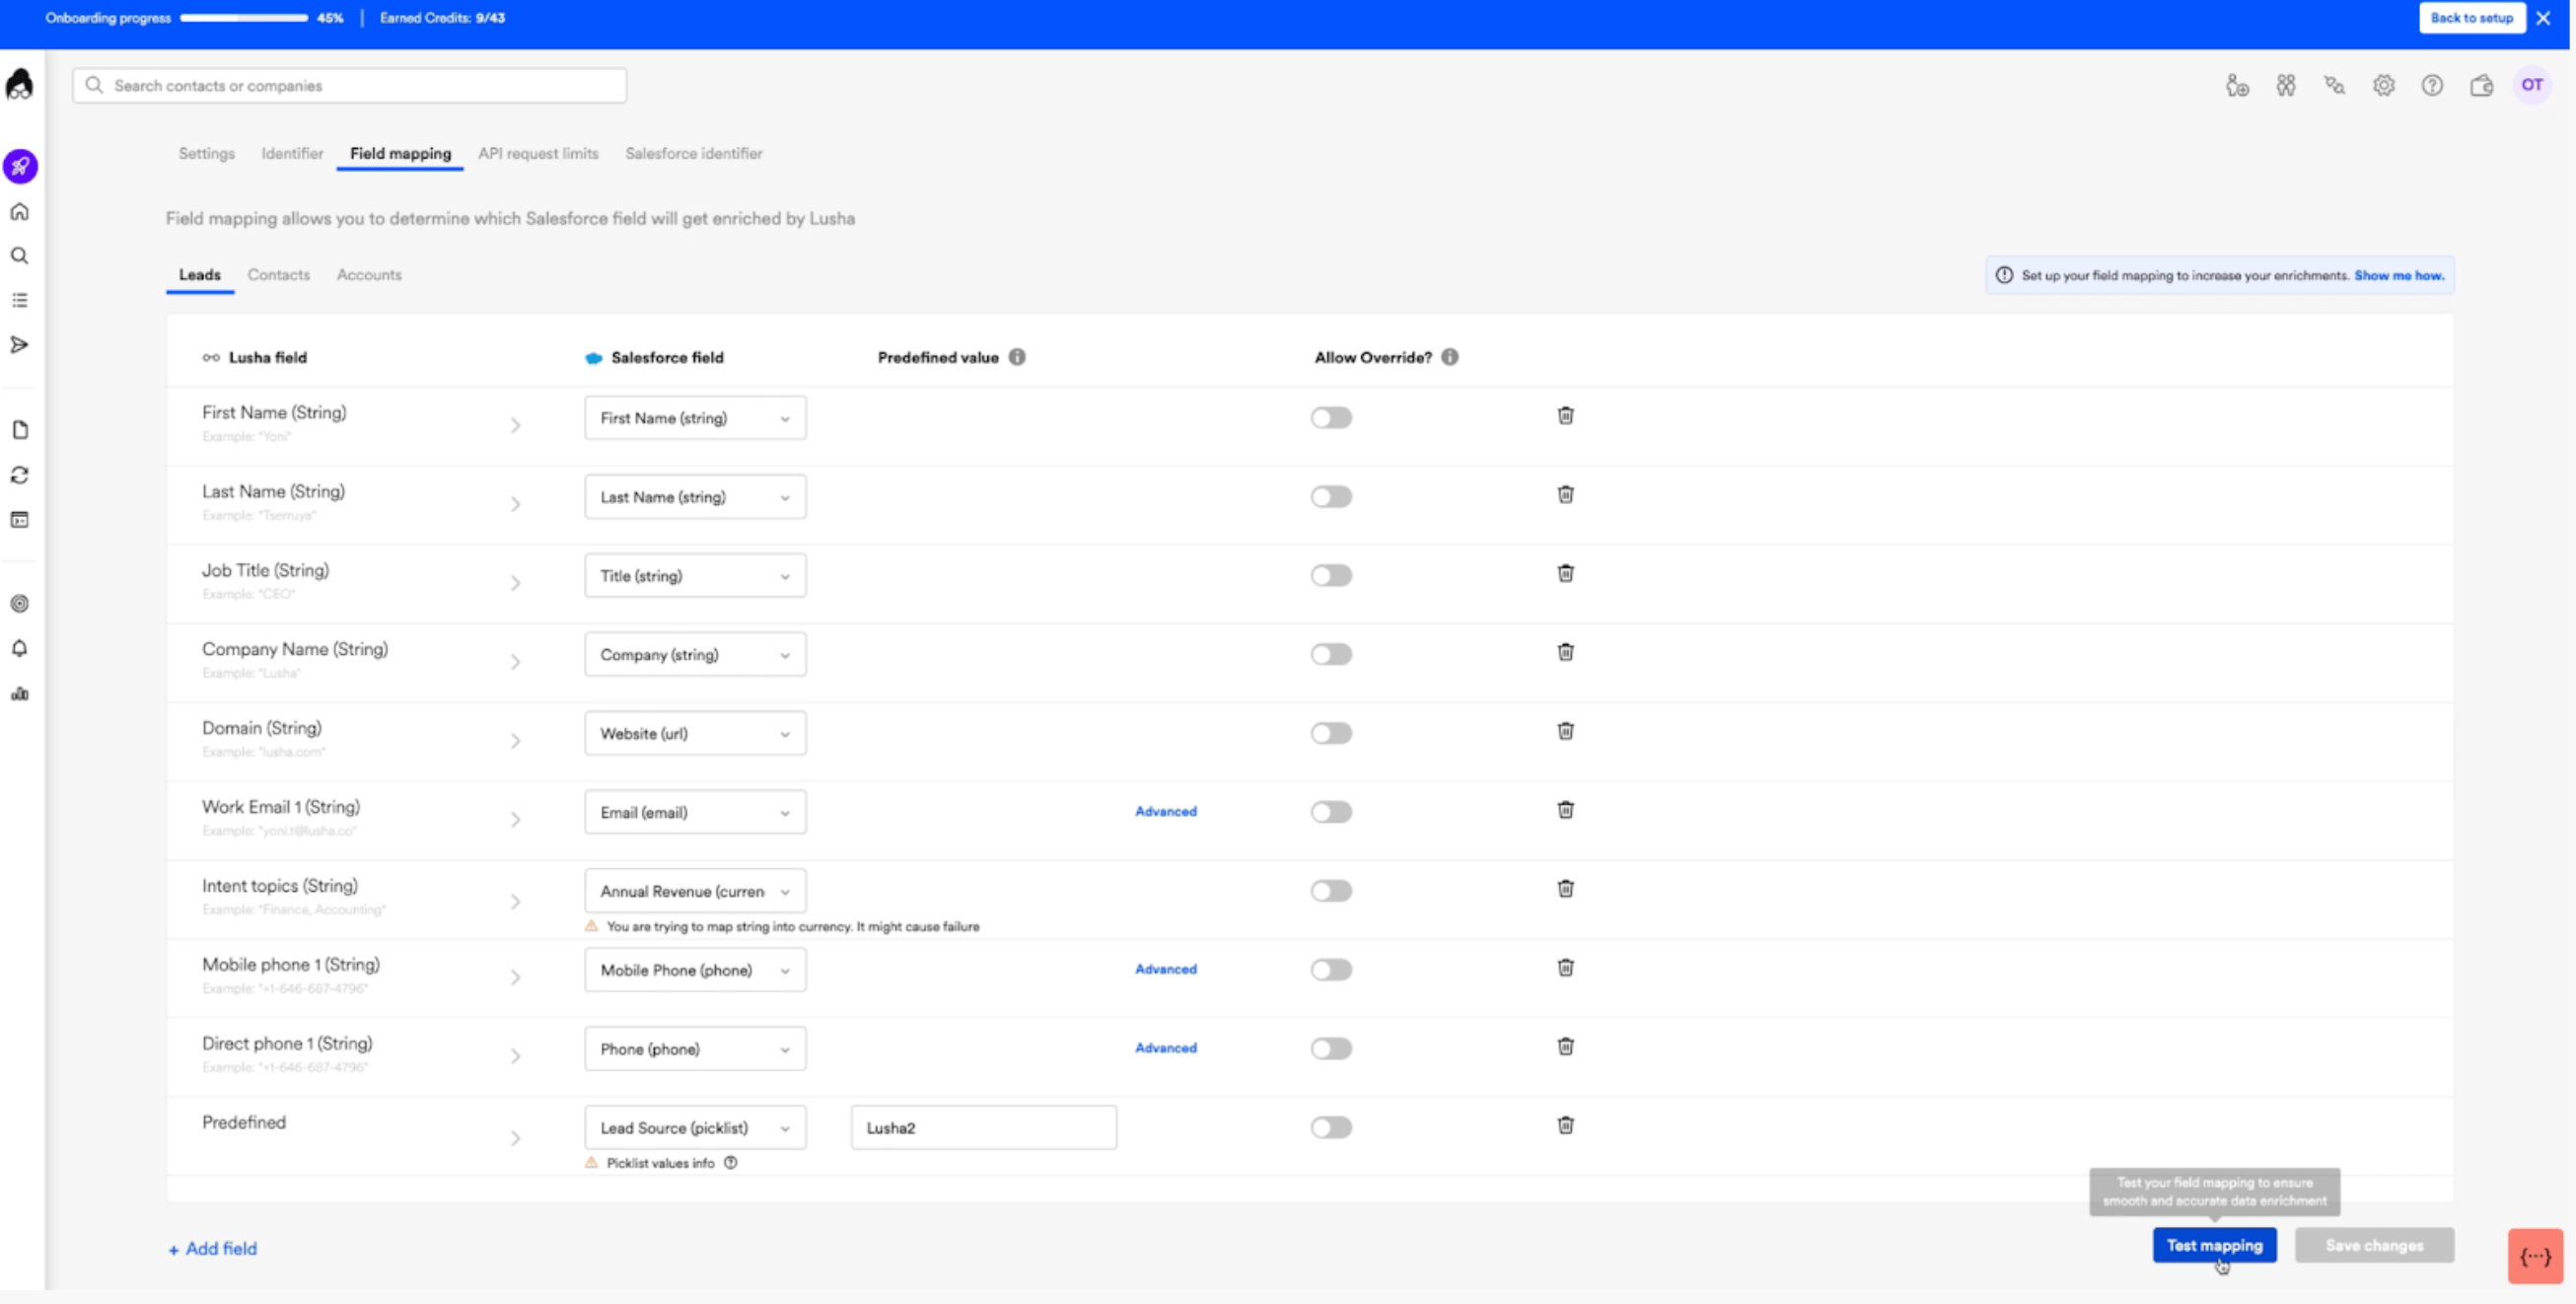Screen dimensions: 2576x1304
Task: Click the Add field link
Action: (x=213, y=1249)
